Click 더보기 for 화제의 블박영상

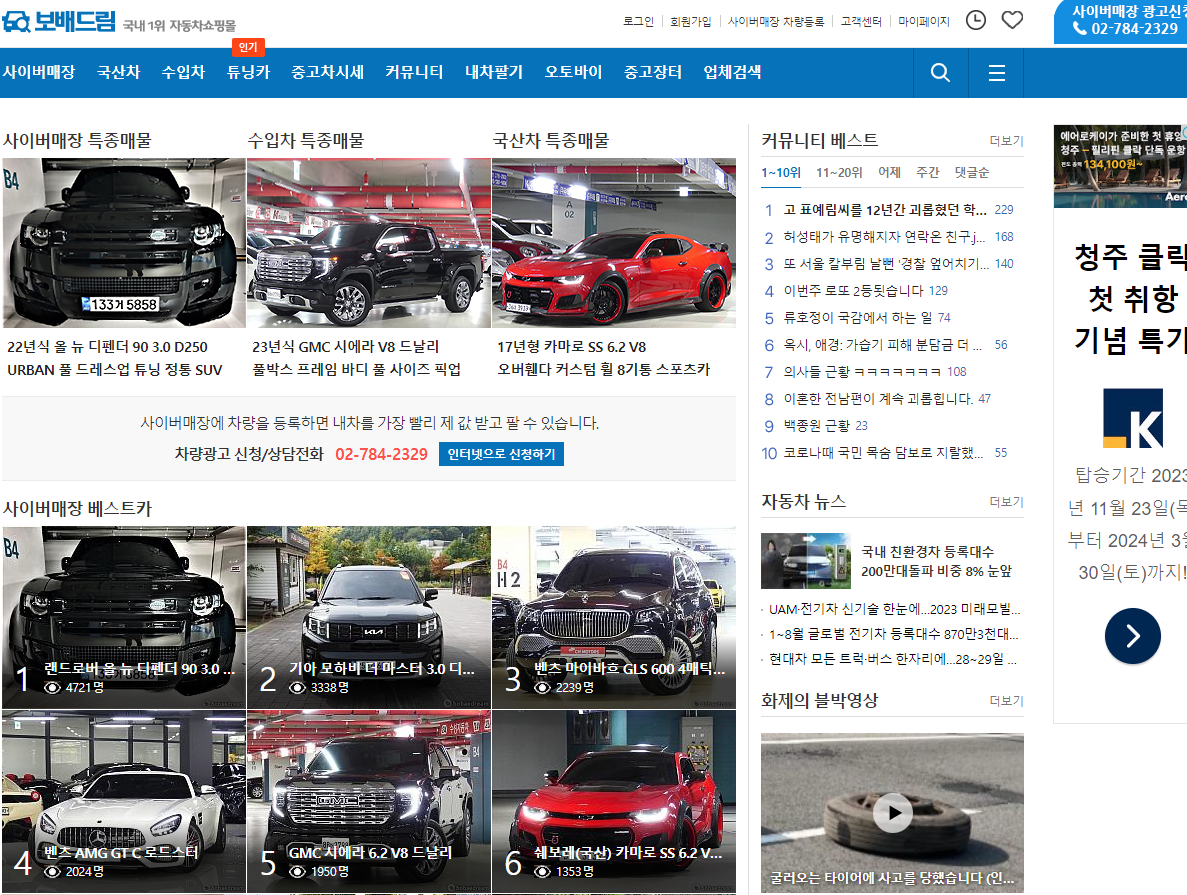[x=1006, y=701]
